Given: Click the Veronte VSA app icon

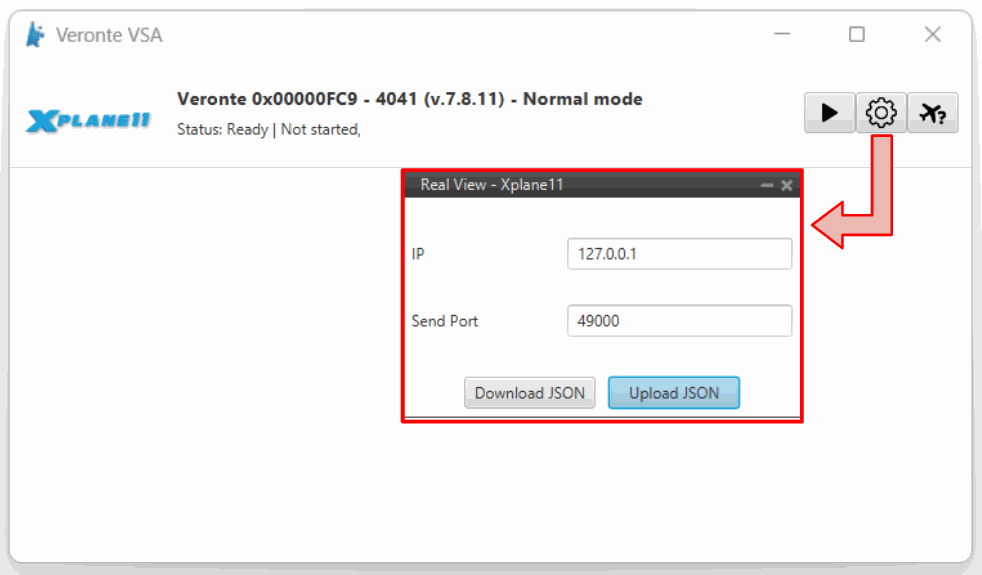Looking at the screenshot, I should 35,35.
